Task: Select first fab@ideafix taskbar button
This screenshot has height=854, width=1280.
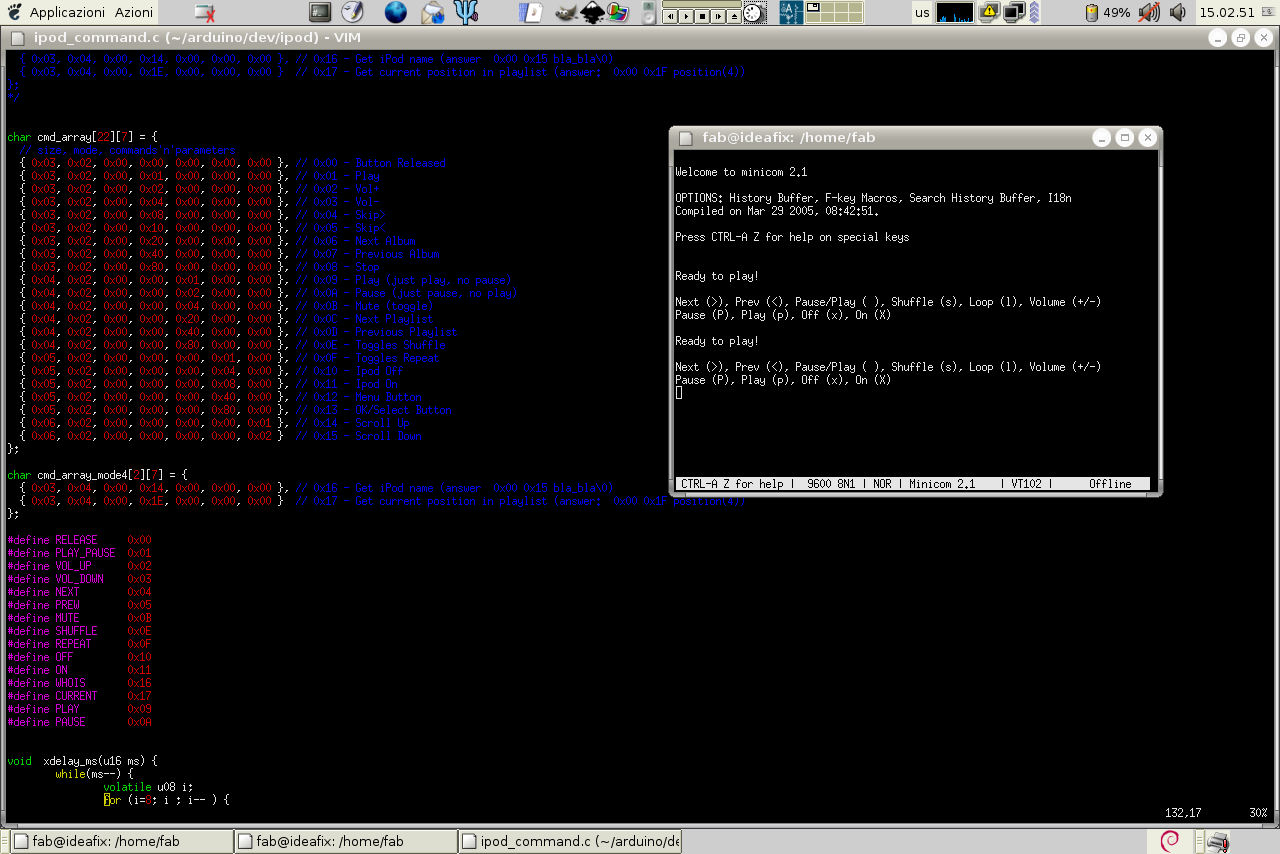Action: click(120, 842)
